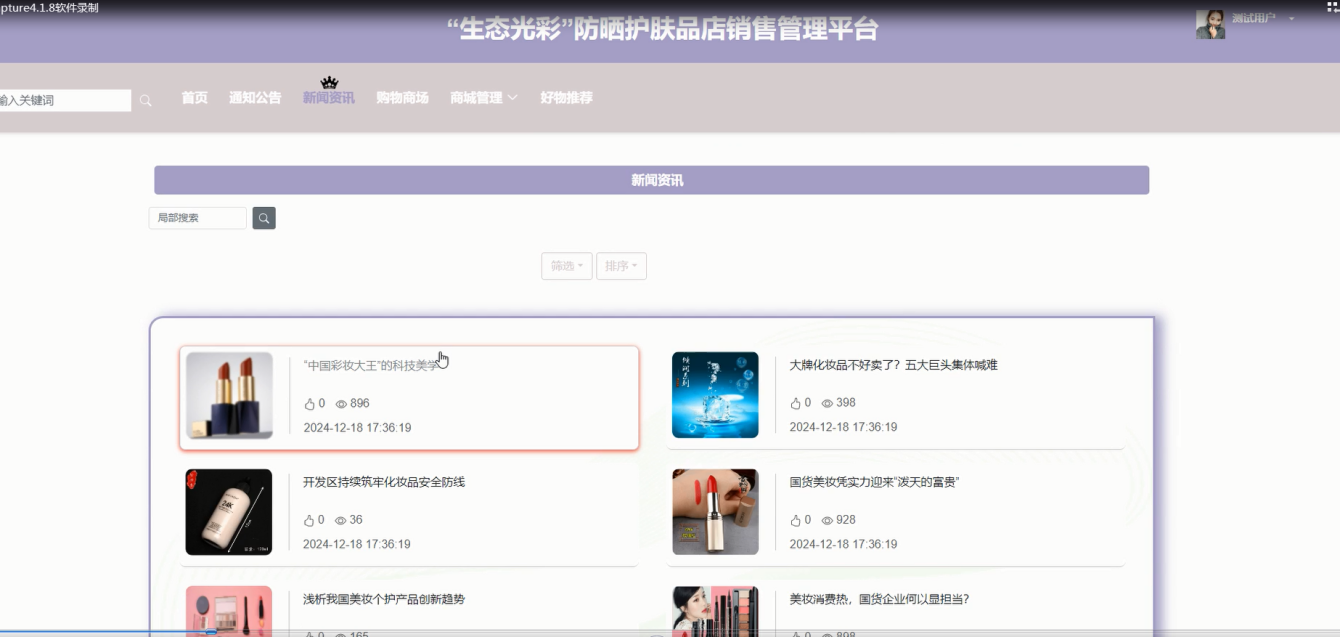
Task: Open the 测试用户 account dropdown arrow
Action: [x=1291, y=19]
